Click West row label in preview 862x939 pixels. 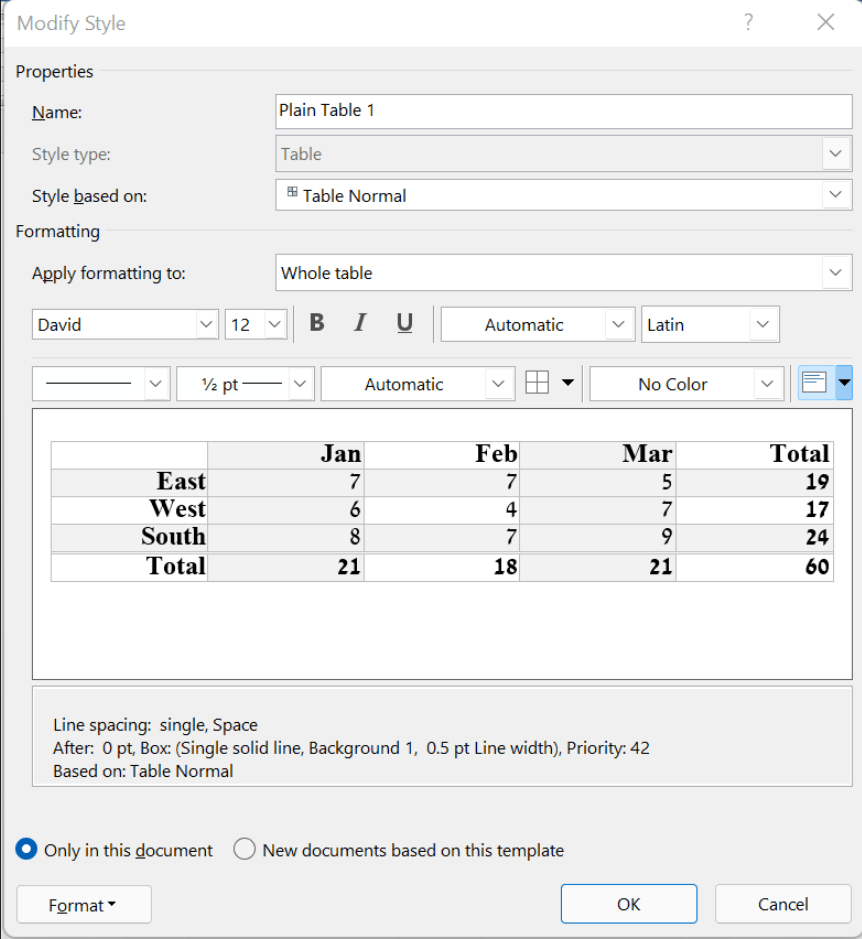point(177,508)
